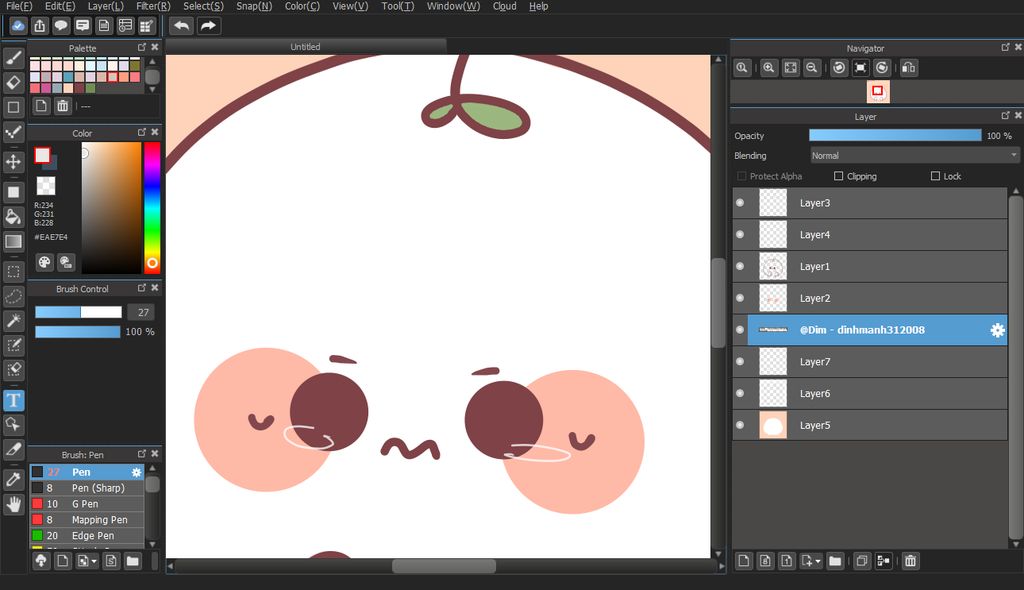Switch to the Untitled document tab

coord(306,47)
